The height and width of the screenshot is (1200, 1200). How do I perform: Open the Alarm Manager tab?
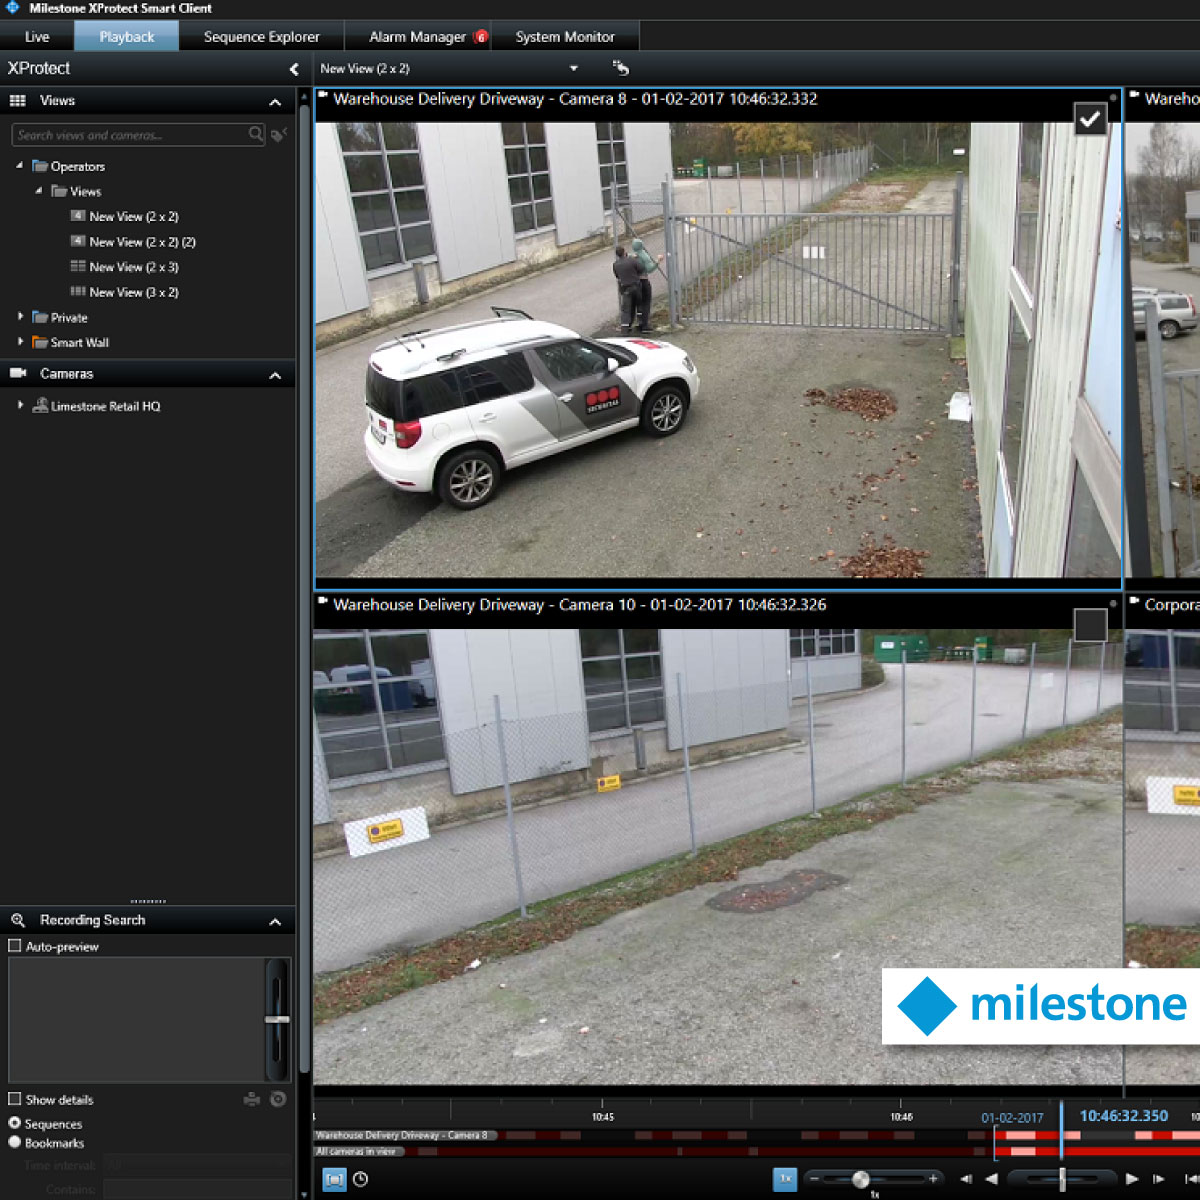coord(417,37)
